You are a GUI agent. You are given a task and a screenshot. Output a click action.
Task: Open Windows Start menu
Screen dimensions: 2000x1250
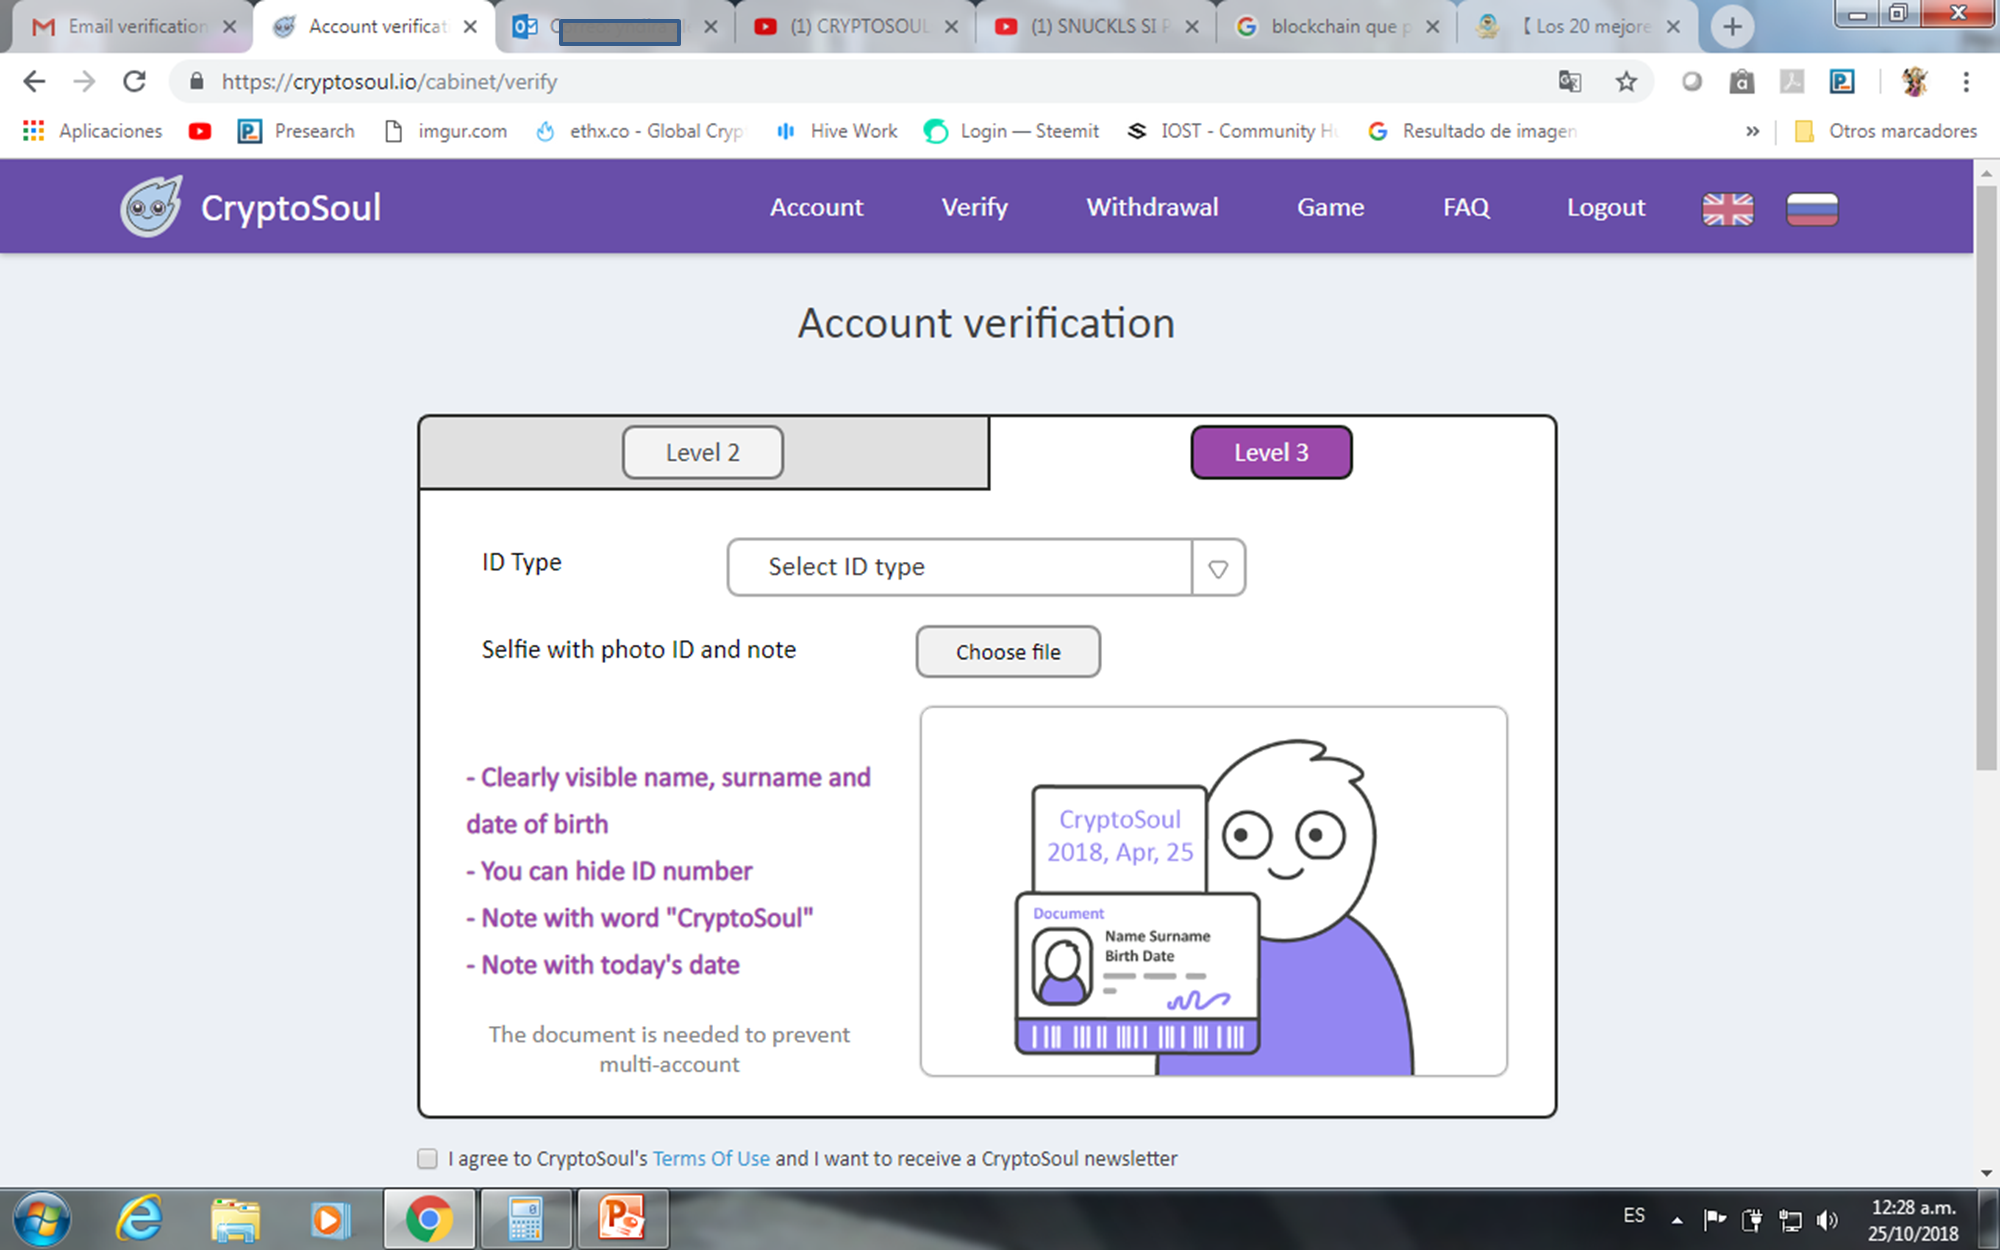[42, 1219]
